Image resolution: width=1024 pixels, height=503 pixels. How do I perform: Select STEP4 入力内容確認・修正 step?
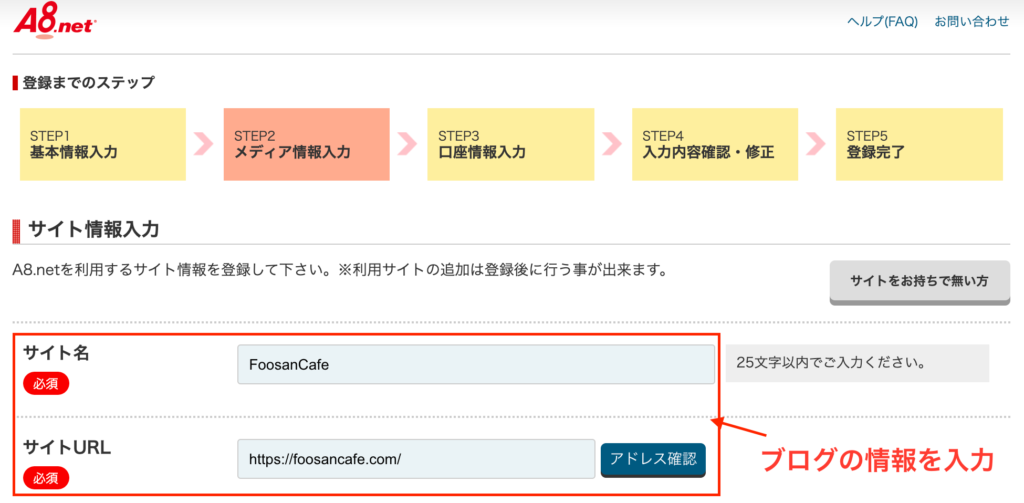(714, 144)
